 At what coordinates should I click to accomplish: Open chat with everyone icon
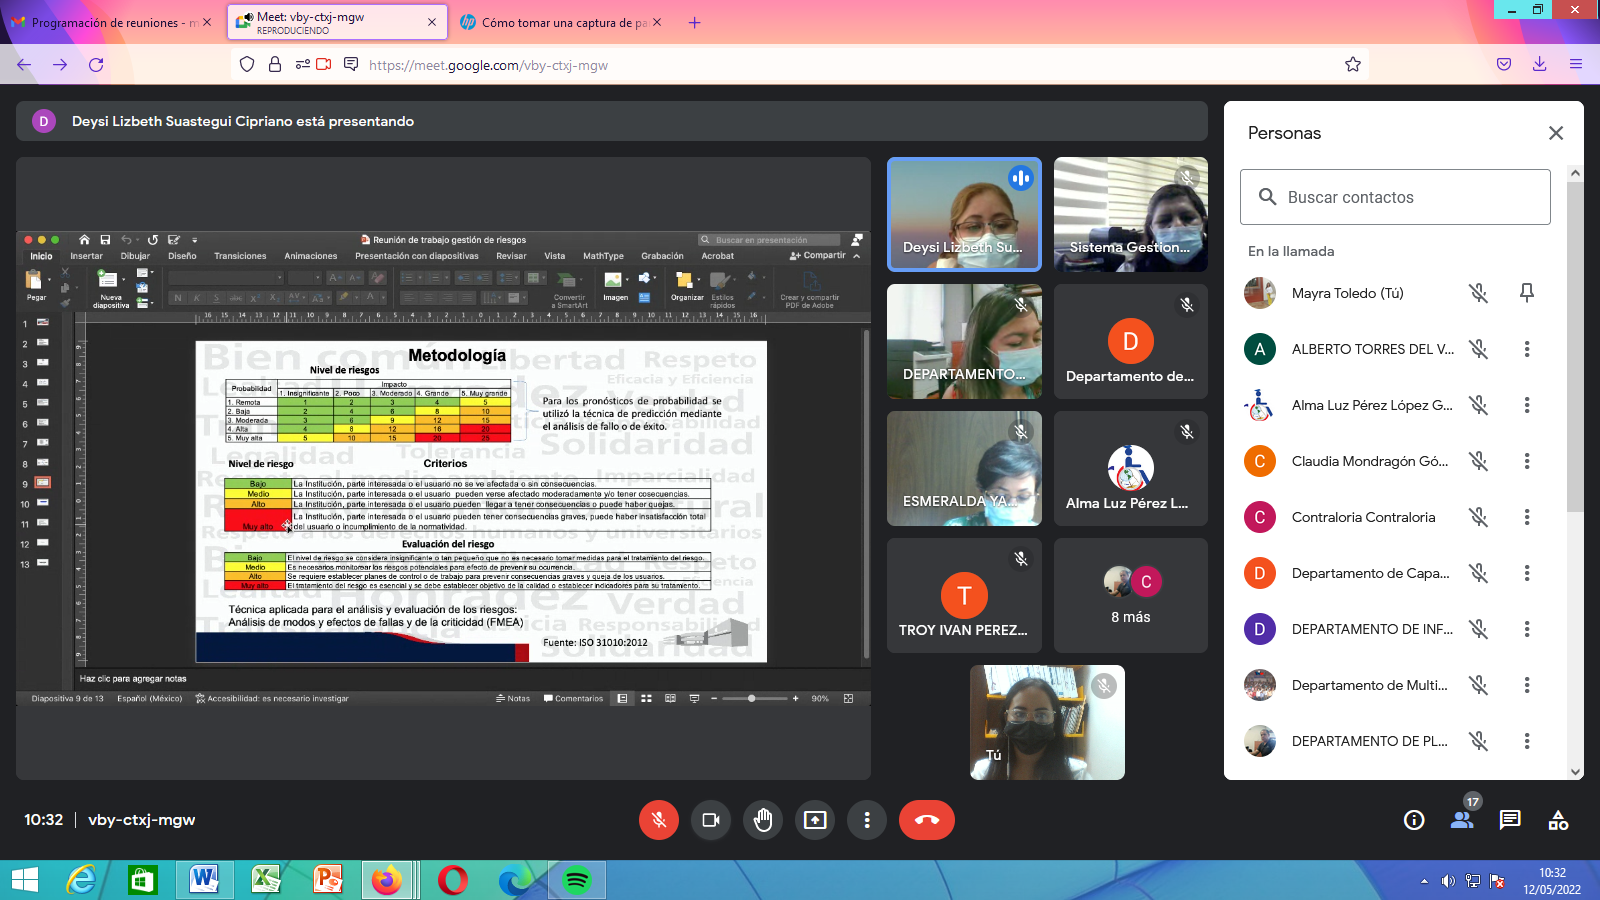coord(1510,820)
